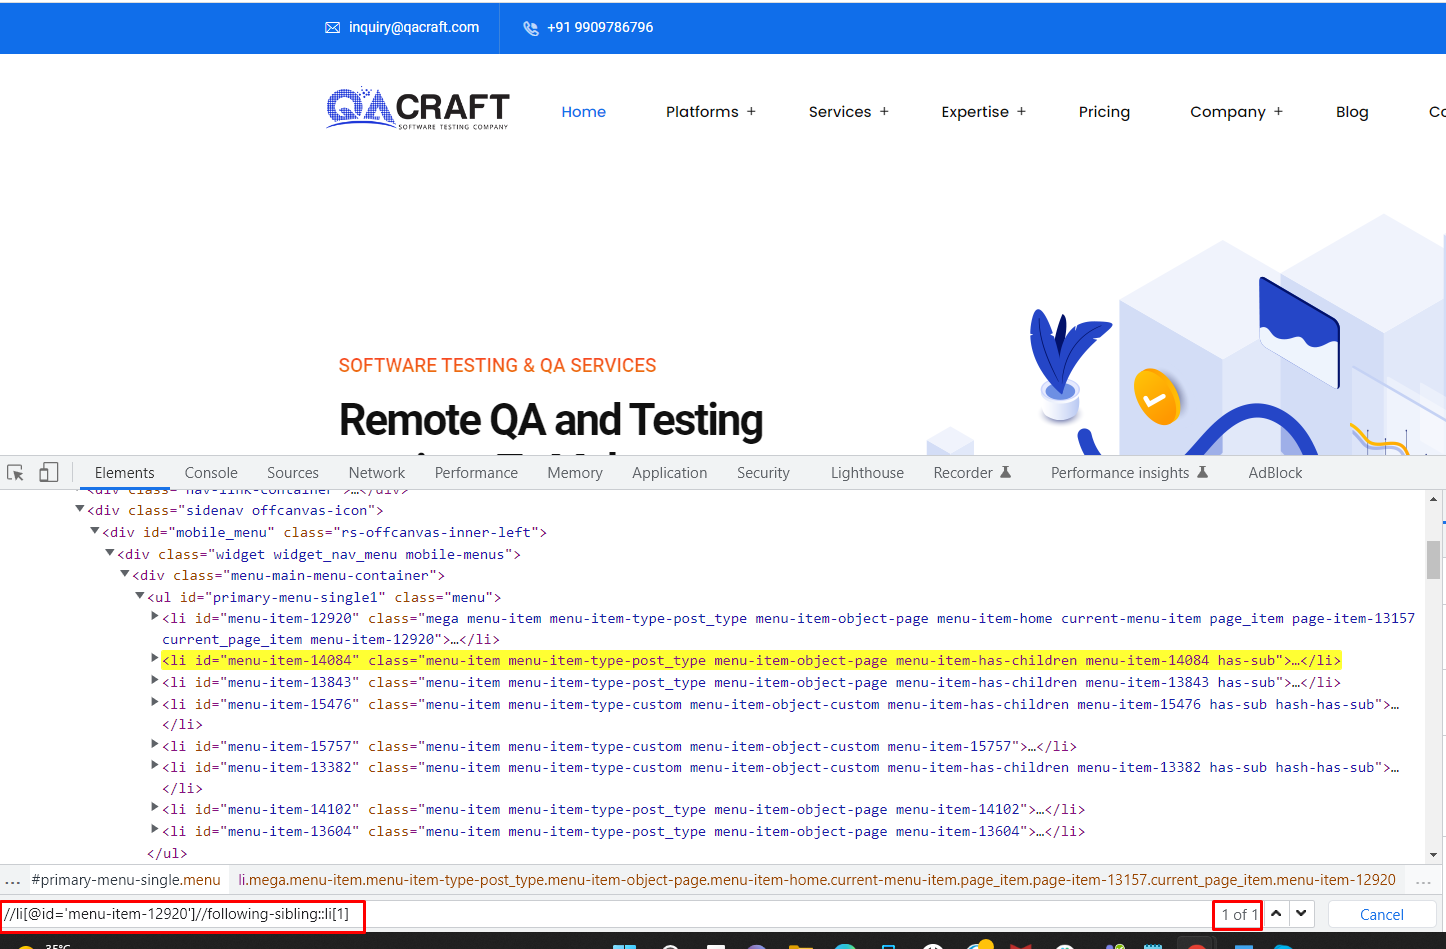Click the Cancel search button
1446x949 pixels.
coord(1381,914)
